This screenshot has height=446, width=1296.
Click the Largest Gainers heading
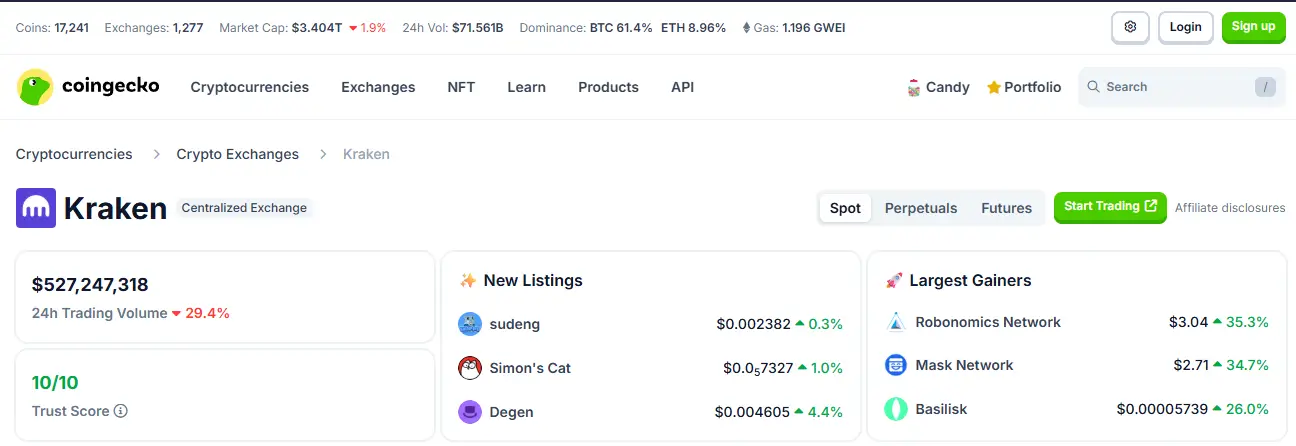(970, 281)
